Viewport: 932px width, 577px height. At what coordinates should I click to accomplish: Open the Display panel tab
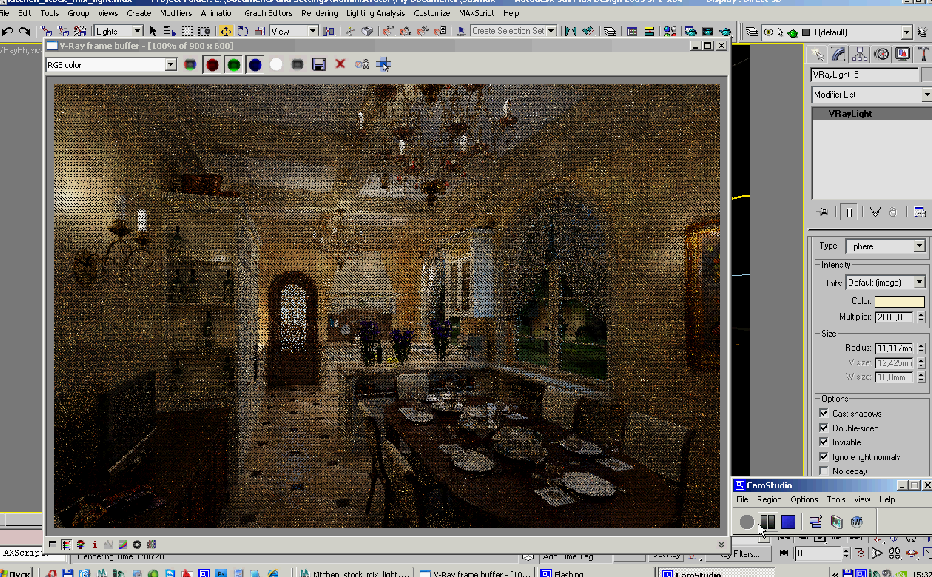point(902,55)
